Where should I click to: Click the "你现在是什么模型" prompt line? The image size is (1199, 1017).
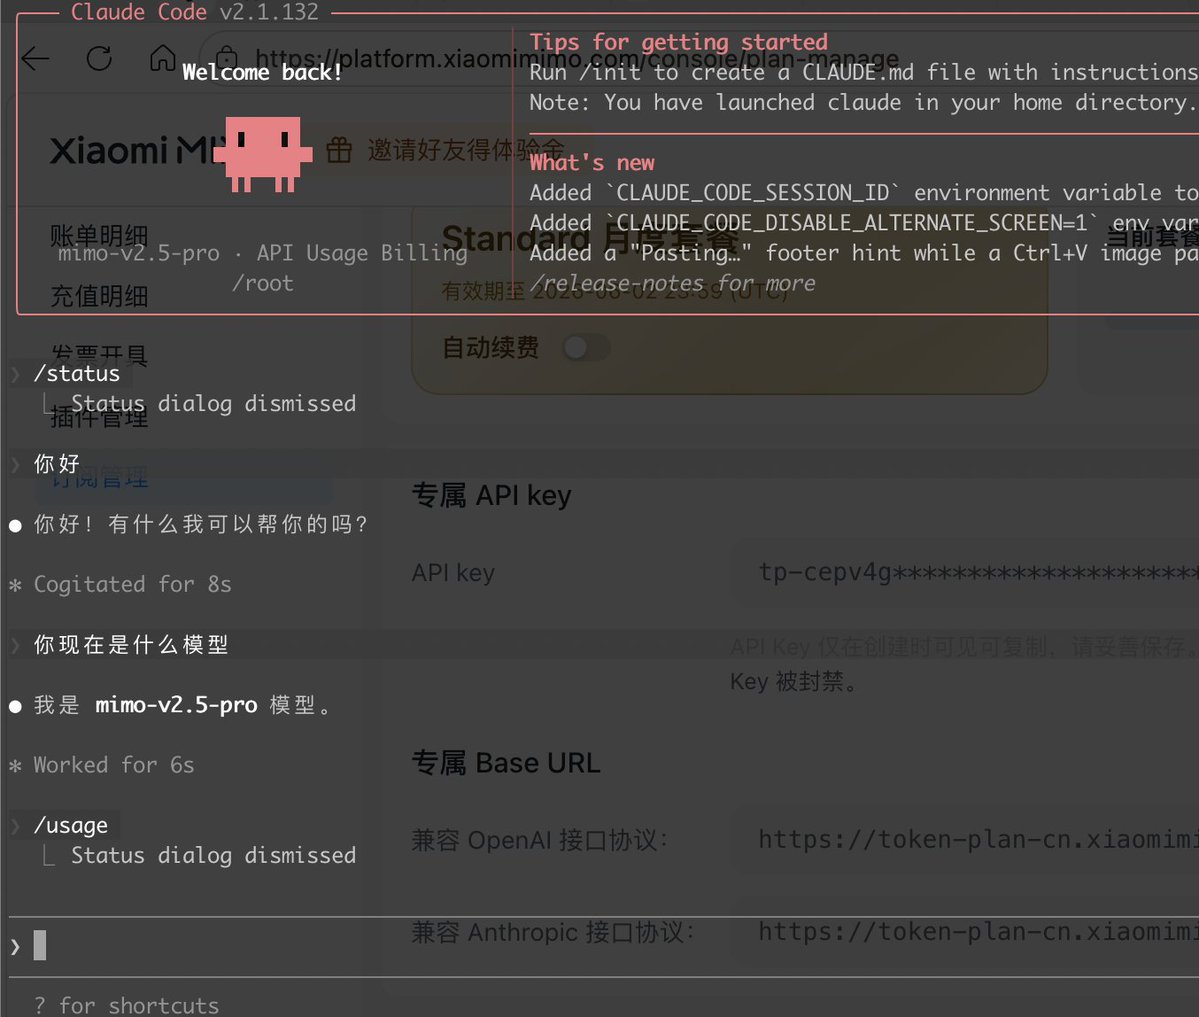coord(131,645)
